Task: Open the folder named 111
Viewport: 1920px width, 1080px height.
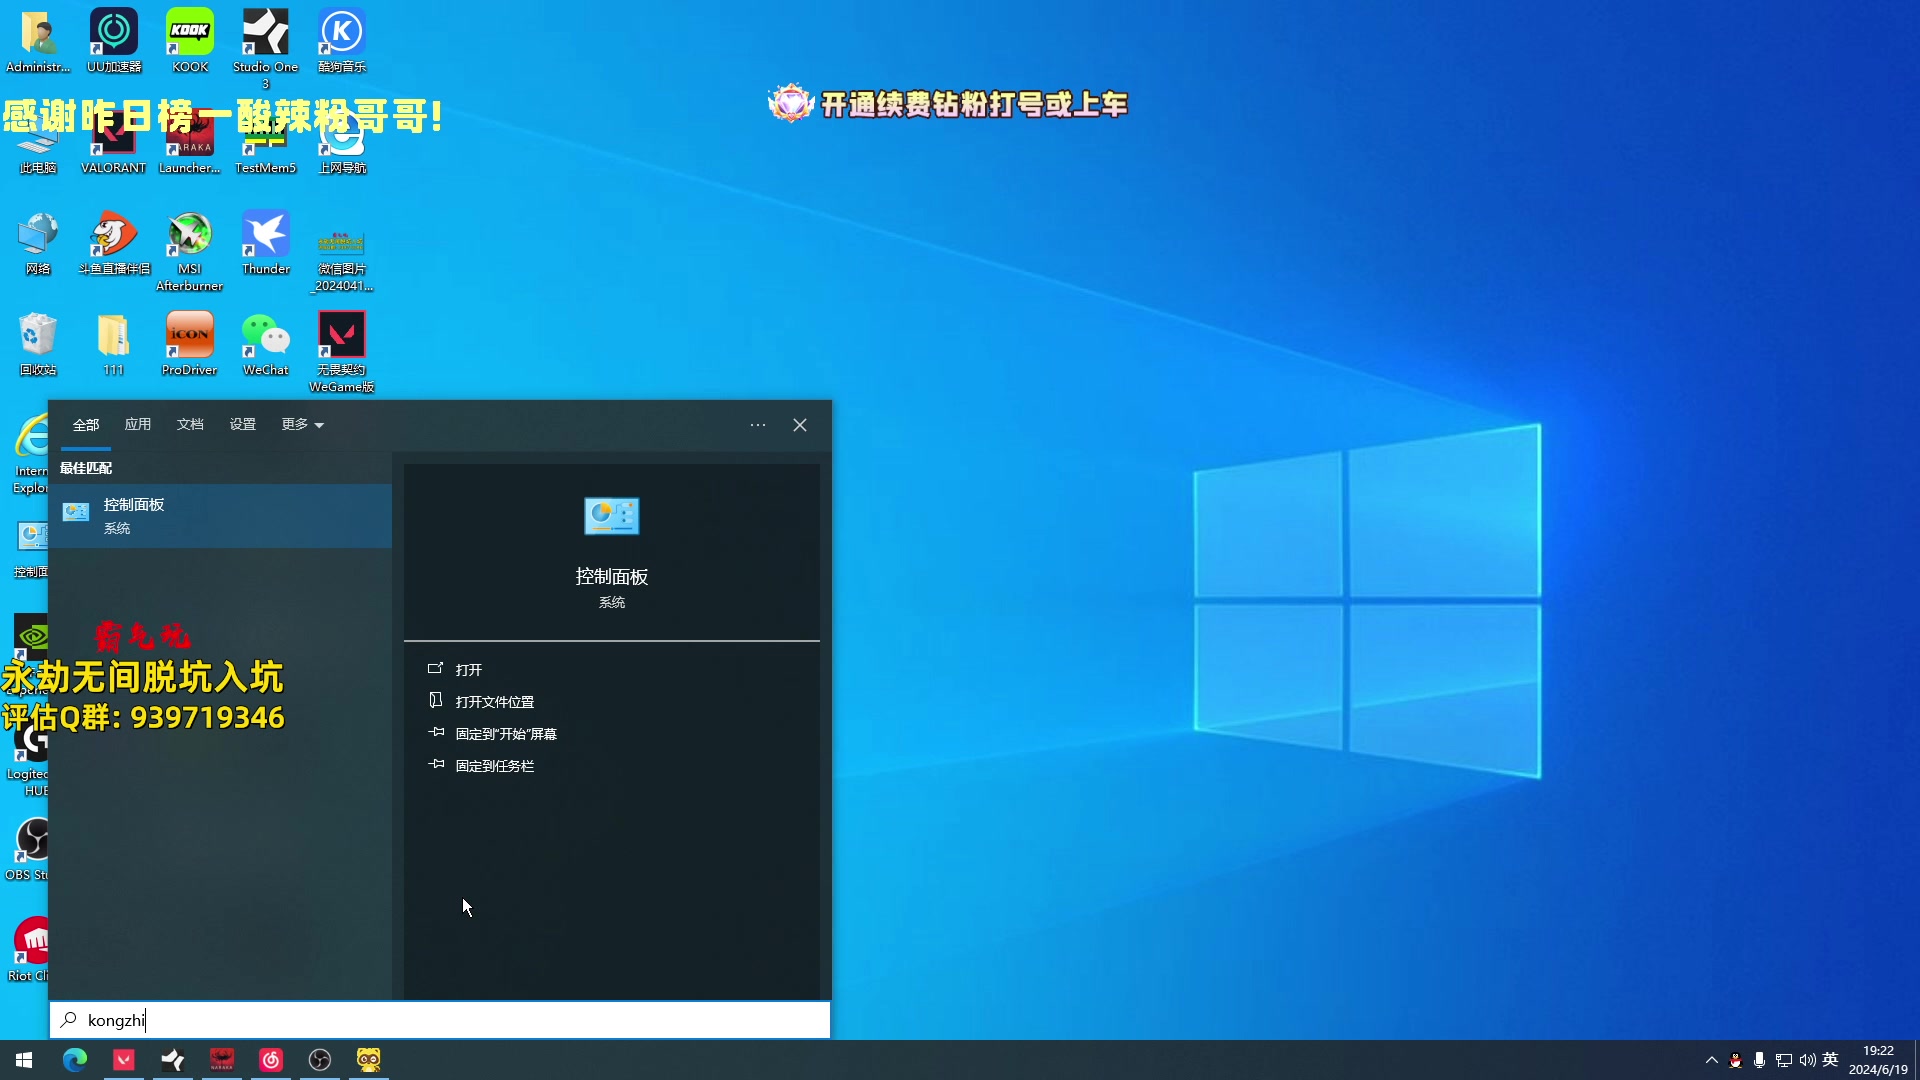Action: point(114,344)
